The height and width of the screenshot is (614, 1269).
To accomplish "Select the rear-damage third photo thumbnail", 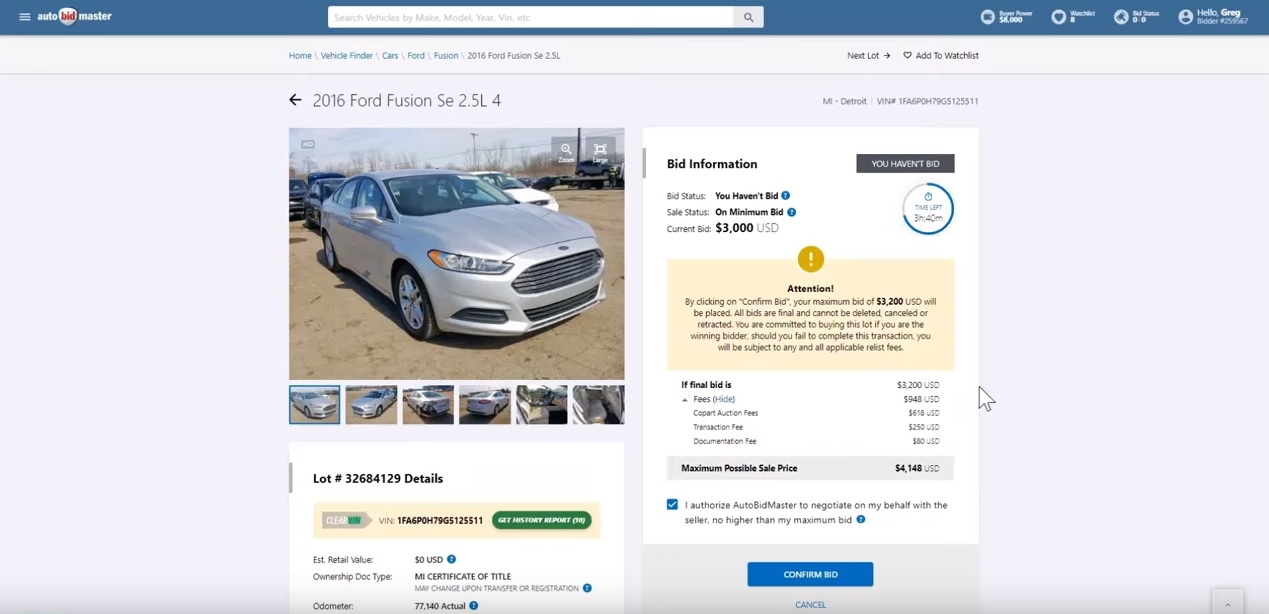I will click(x=428, y=405).
